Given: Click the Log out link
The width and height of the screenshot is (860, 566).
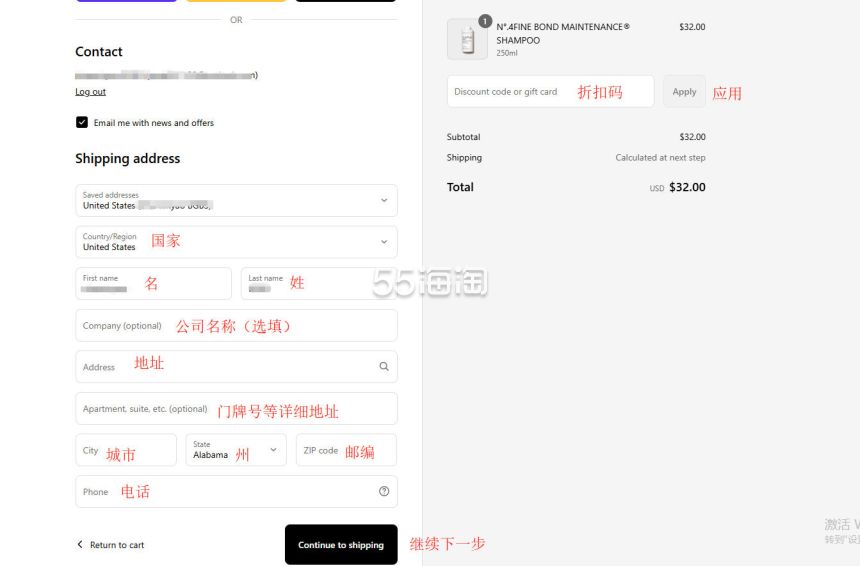Looking at the screenshot, I should [x=90, y=92].
